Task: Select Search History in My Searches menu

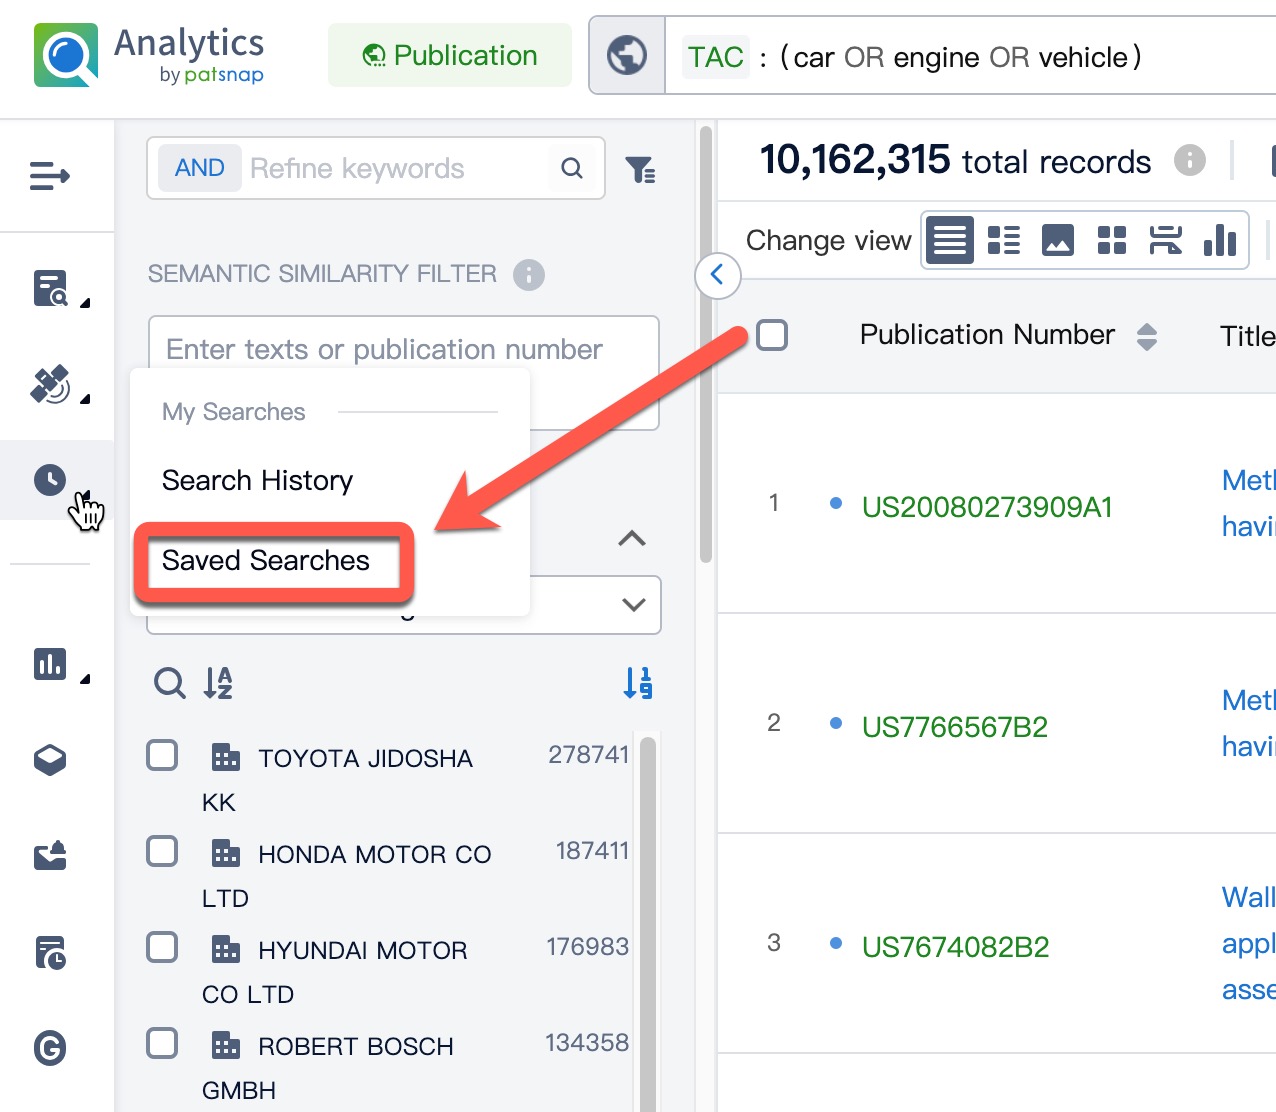Action: tap(257, 481)
